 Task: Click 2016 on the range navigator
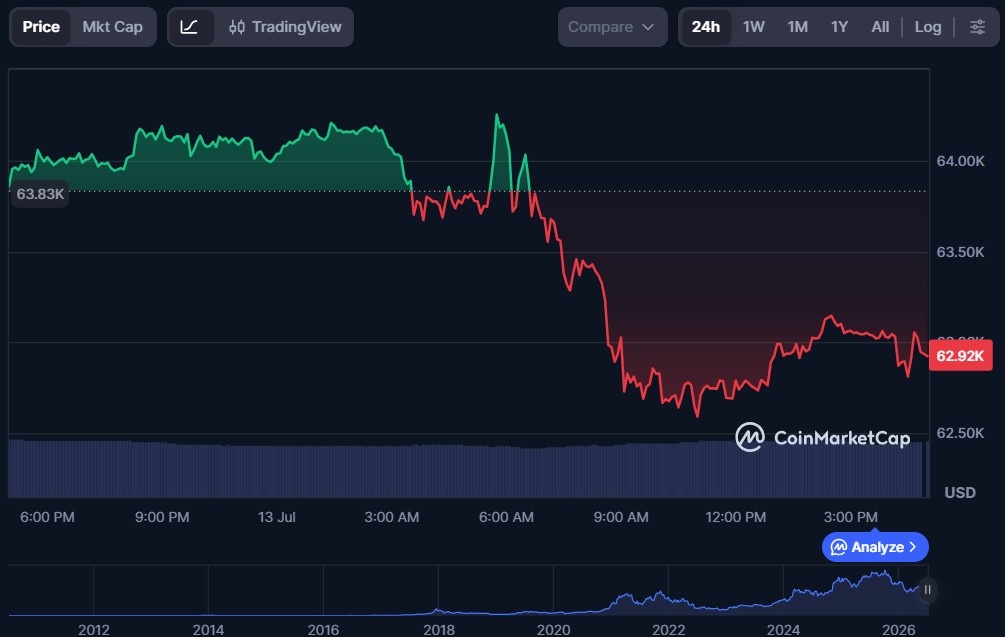[323, 629]
